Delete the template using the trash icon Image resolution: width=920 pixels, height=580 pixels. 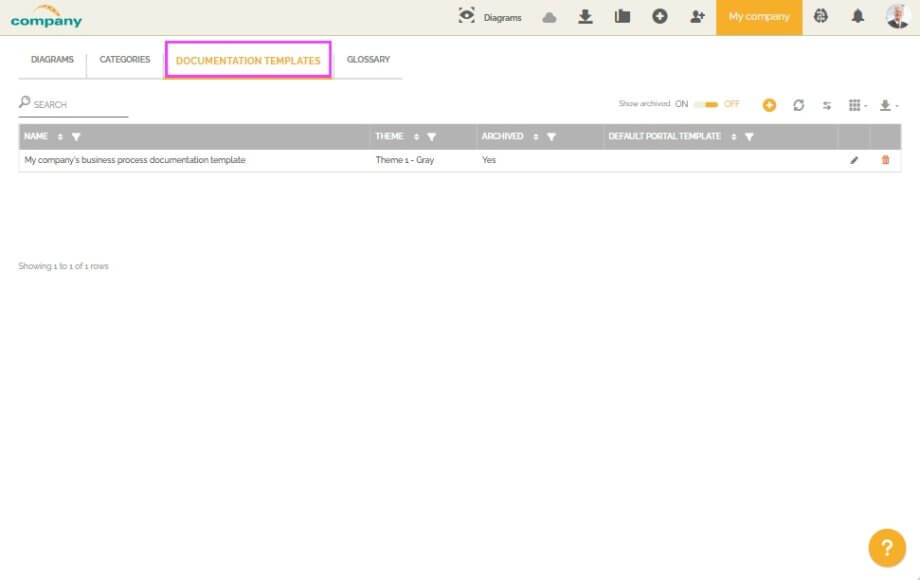(886, 160)
